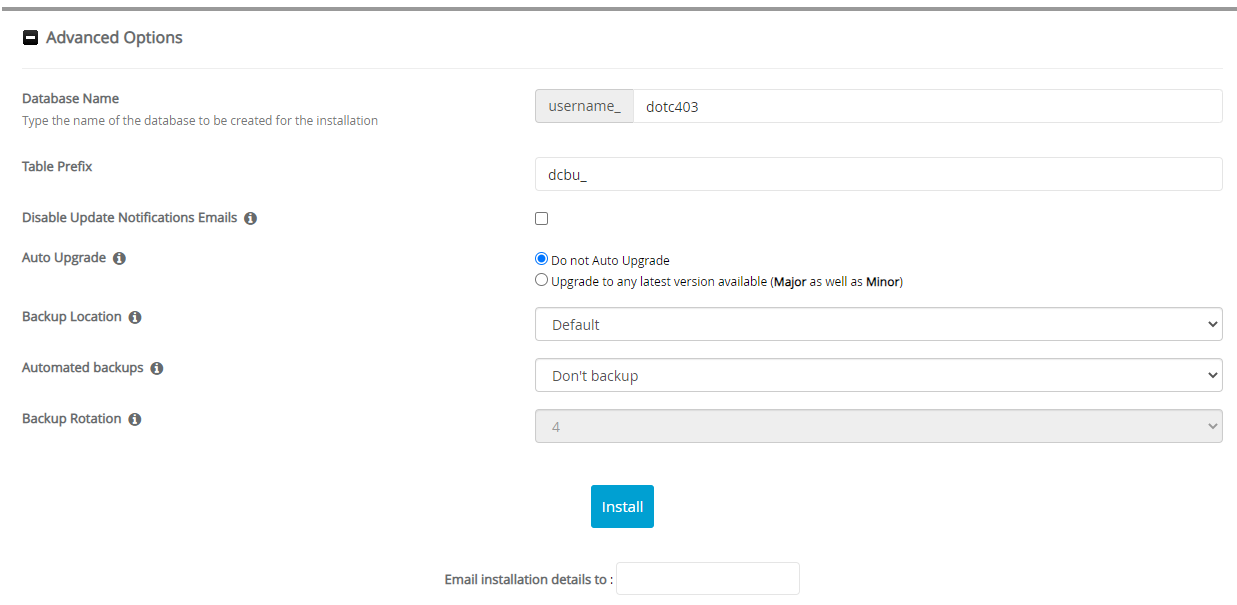The width and height of the screenshot is (1237, 605).
Task: Open the Automated backups dropdown showing Don't backup
Action: click(878, 375)
